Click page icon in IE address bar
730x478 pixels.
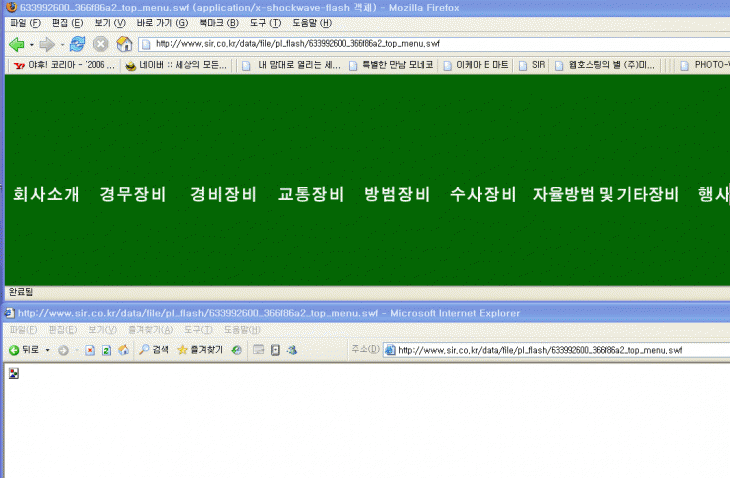tap(390, 350)
